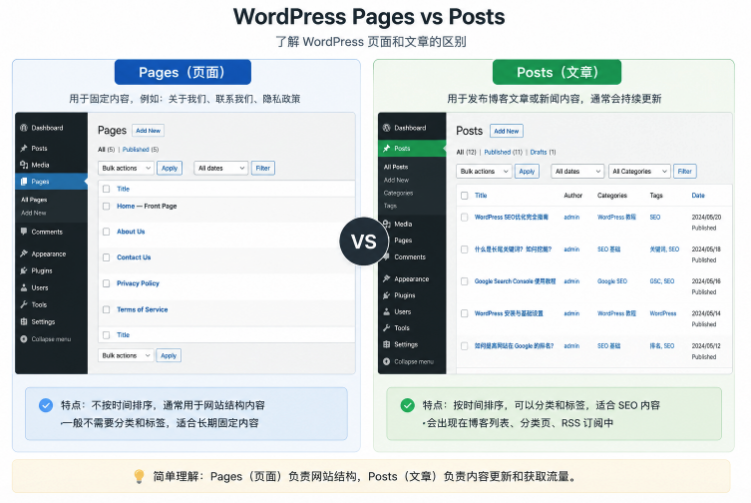This screenshot has height=503, width=751.
Task: Tick checkbox of the post dated 2024/05/20
Action: pyautogui.click(x=464, y=217)
